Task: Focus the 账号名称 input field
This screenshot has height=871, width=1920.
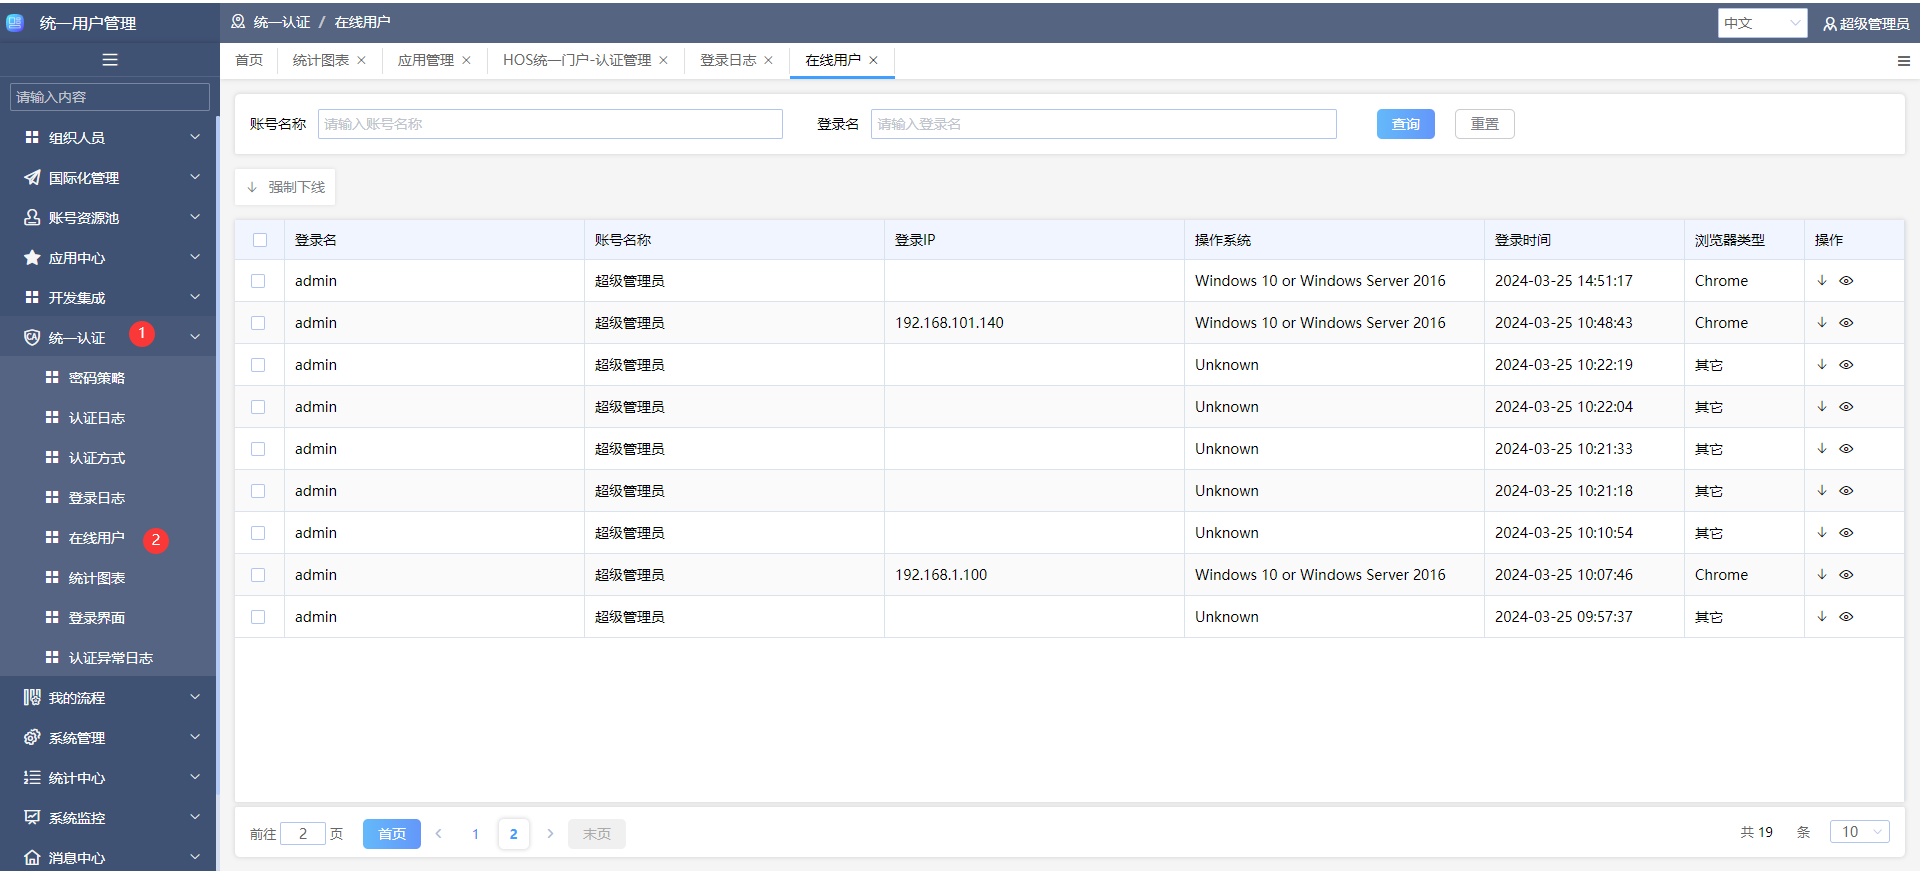Action: coord(550,124)
